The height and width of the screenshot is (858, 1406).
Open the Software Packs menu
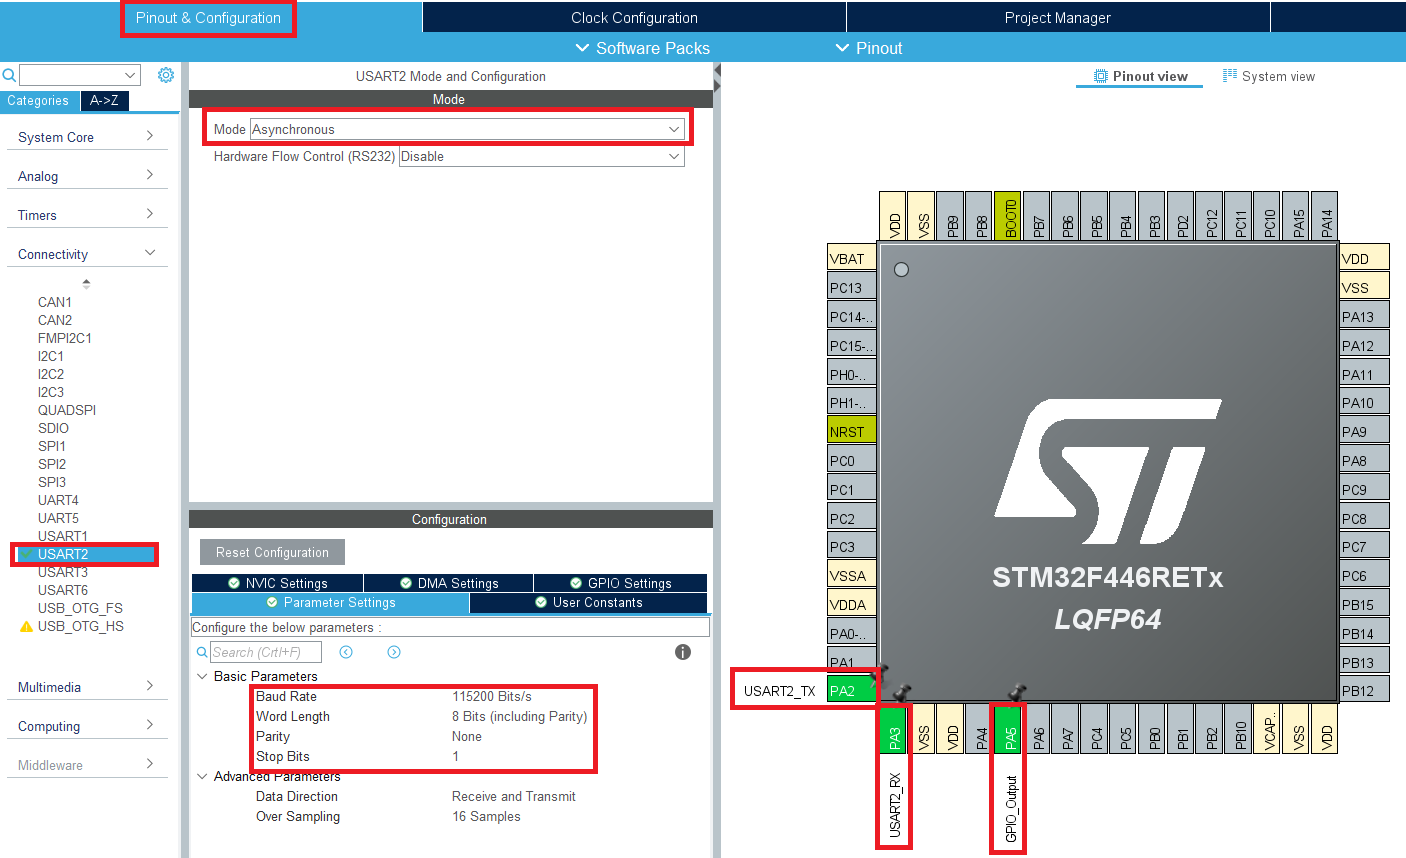[x=643, y=48]
